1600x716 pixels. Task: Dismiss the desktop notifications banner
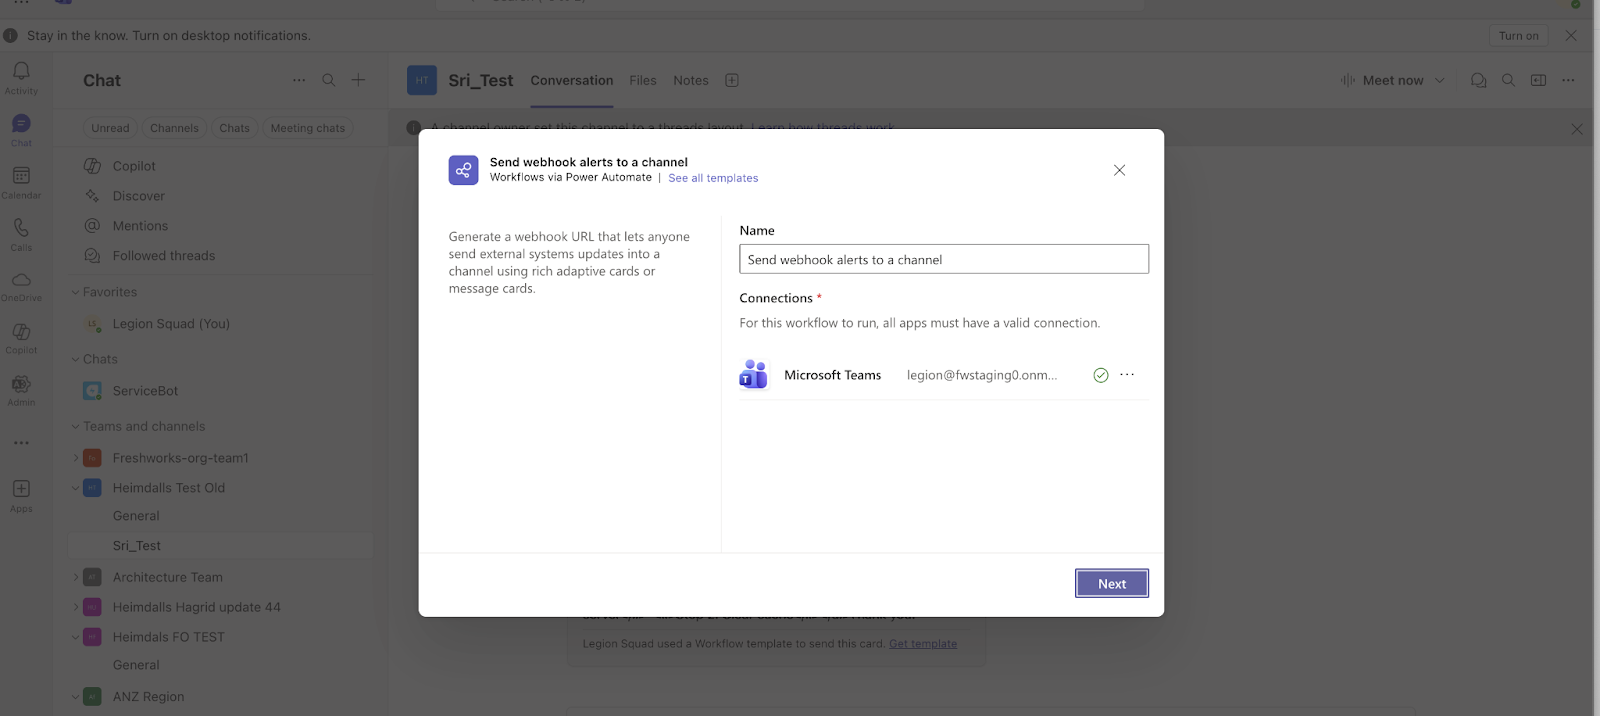point(1571,35)
